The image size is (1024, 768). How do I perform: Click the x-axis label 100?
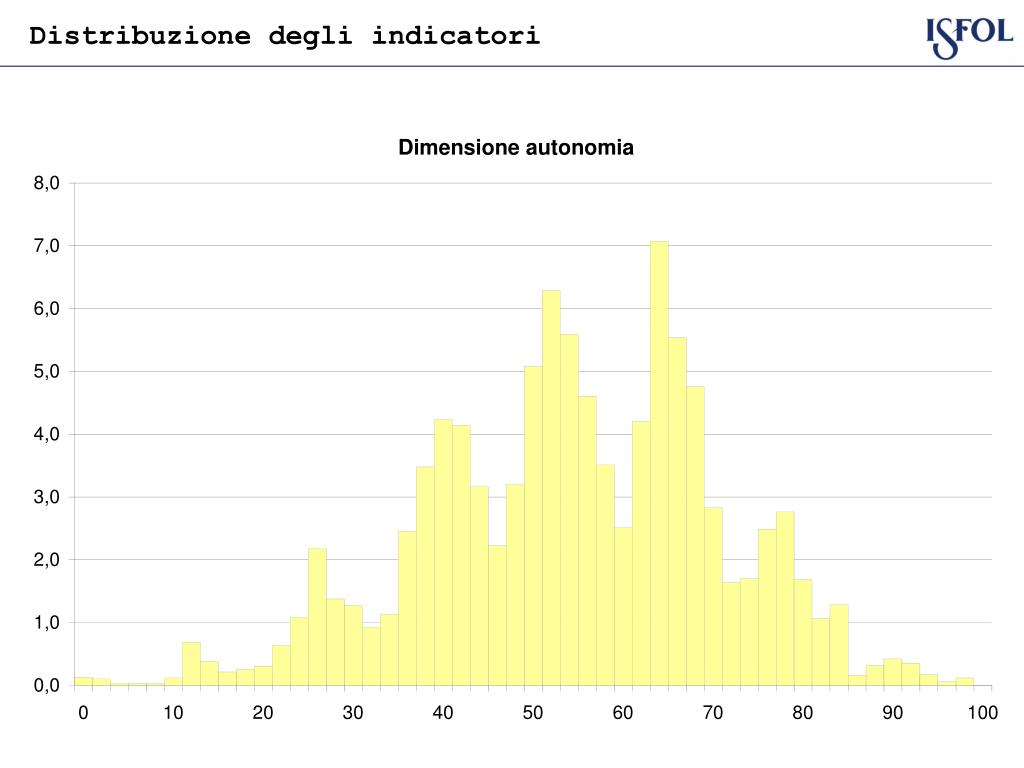[x=983, y=712]
